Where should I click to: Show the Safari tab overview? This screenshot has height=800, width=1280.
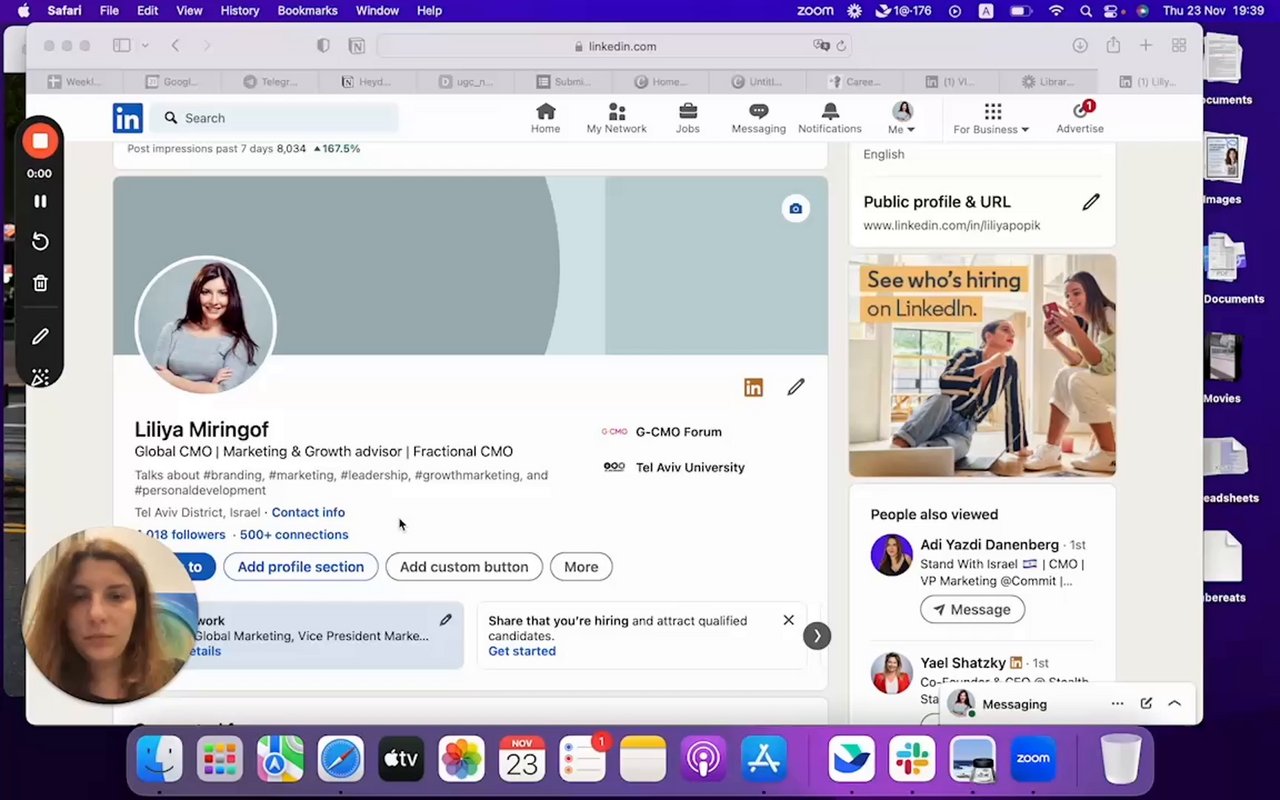1179,46
